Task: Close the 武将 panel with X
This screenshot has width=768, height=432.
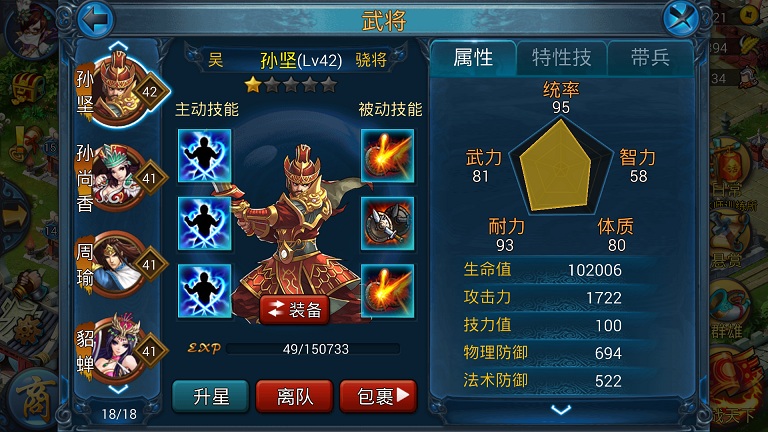Action: (x=681, y=20)
